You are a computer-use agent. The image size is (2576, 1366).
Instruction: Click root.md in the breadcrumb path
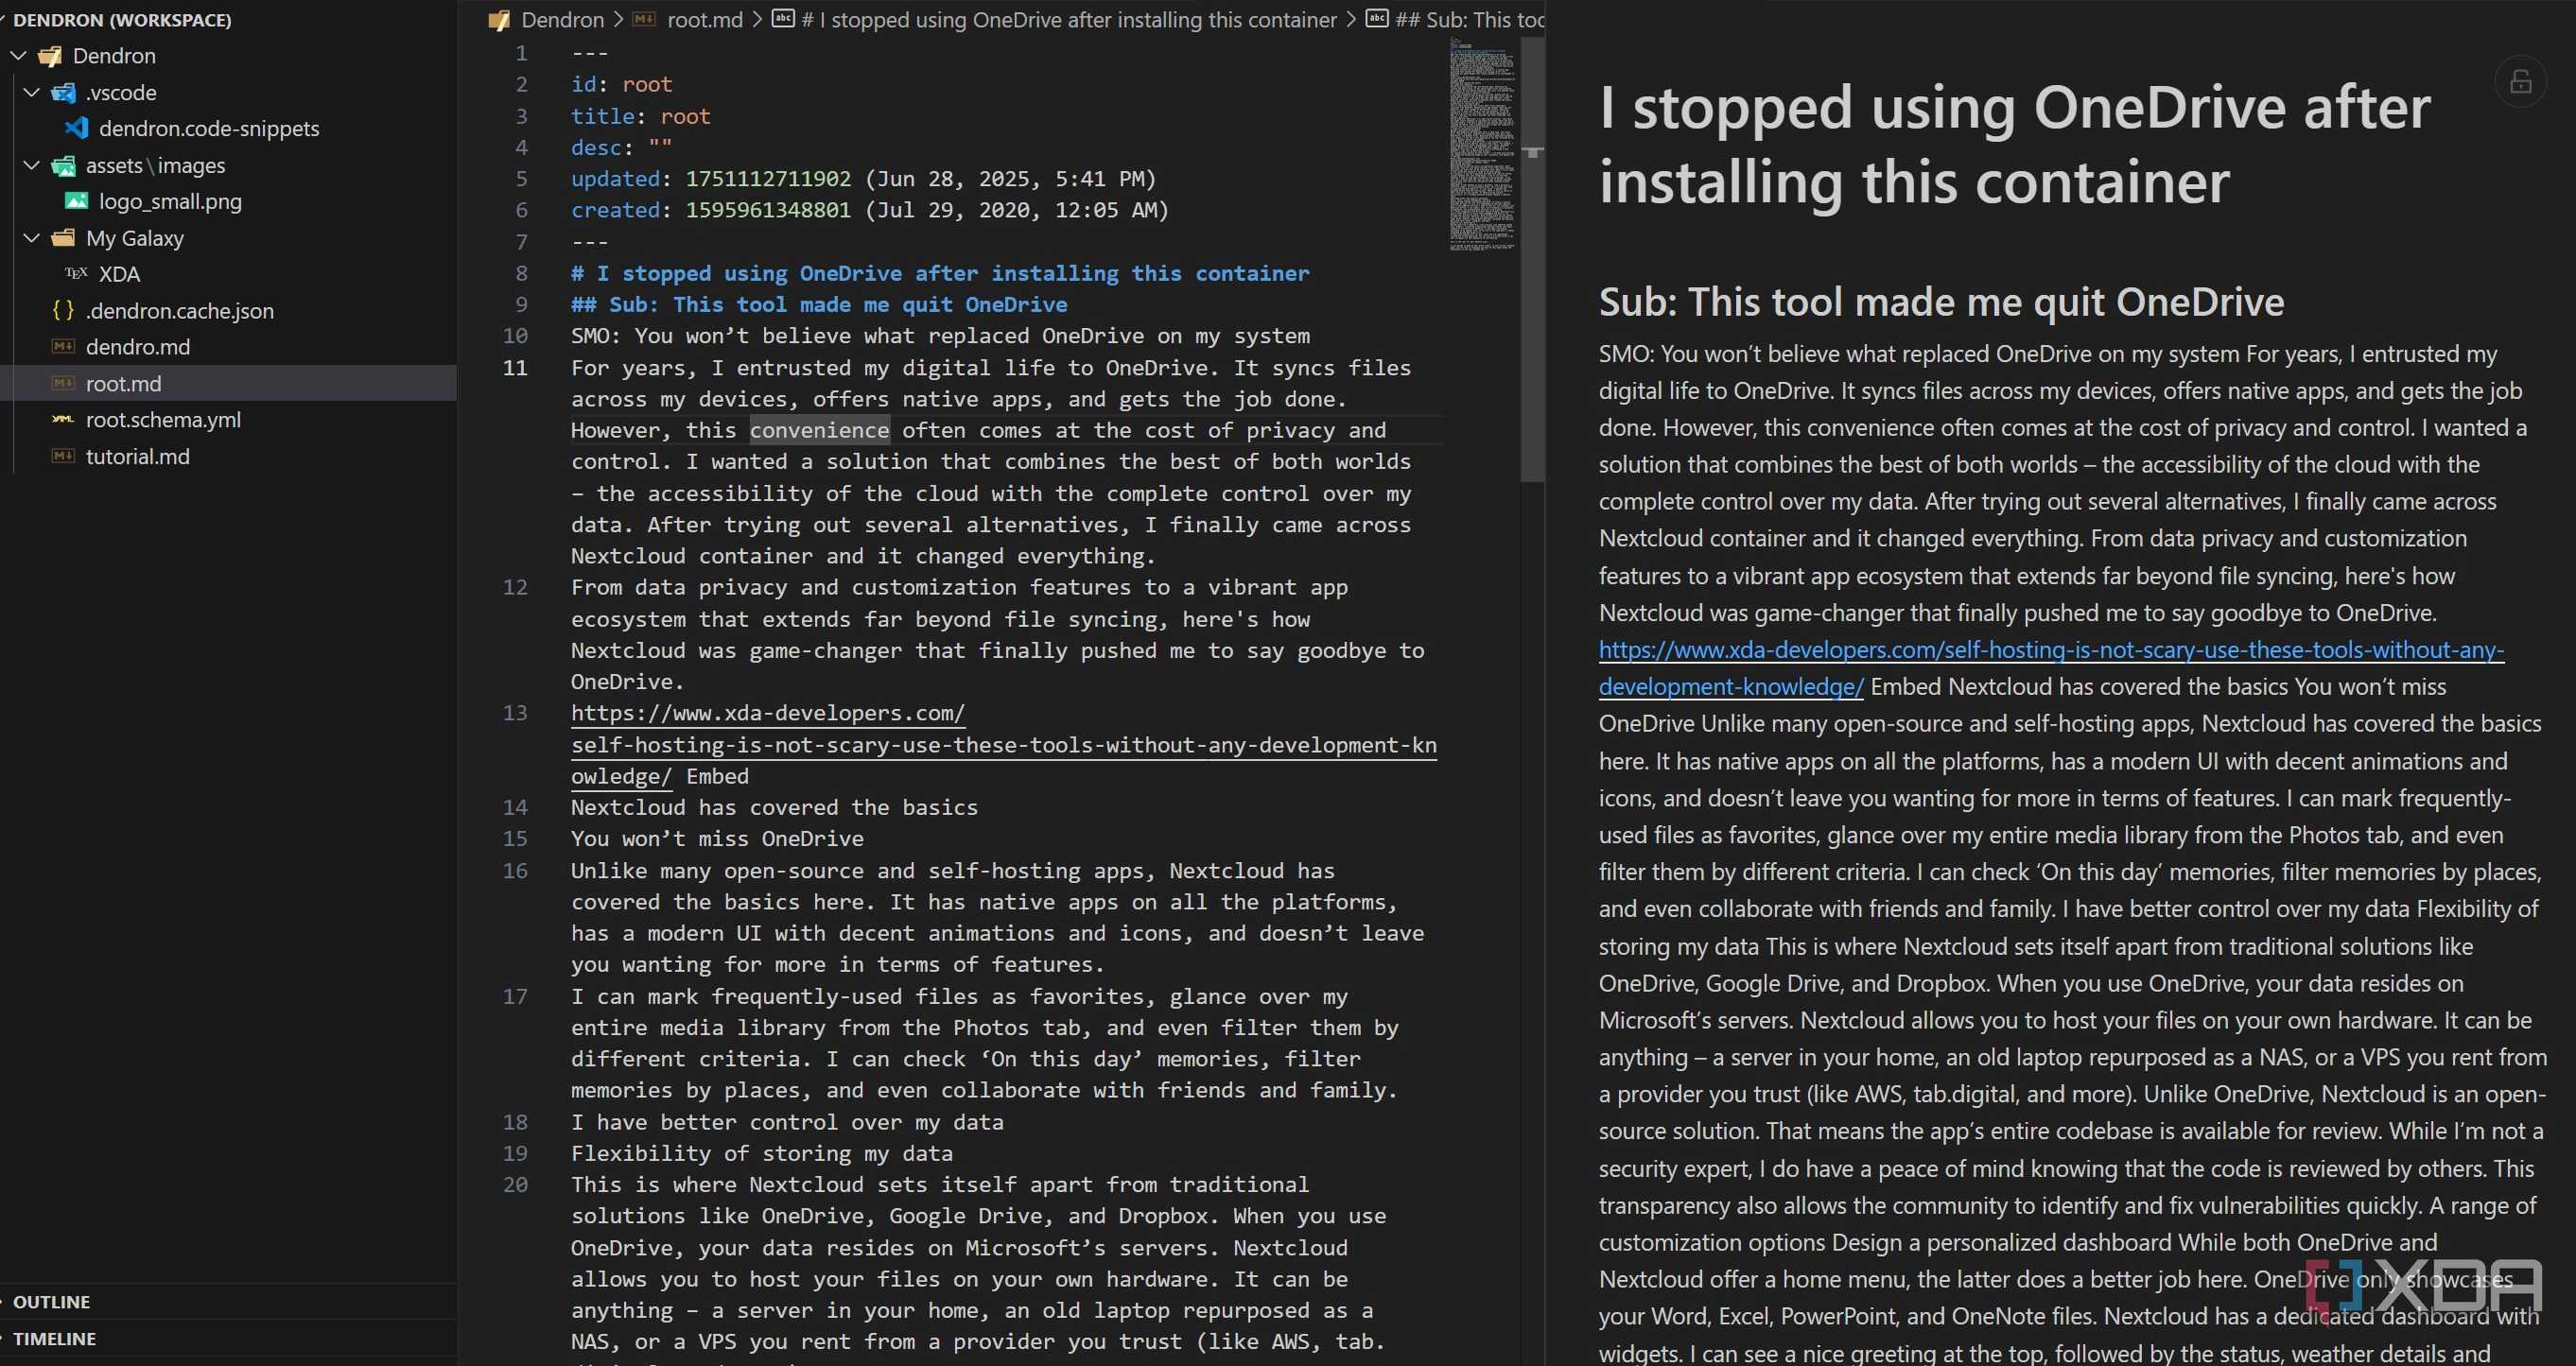click(704, 20)
